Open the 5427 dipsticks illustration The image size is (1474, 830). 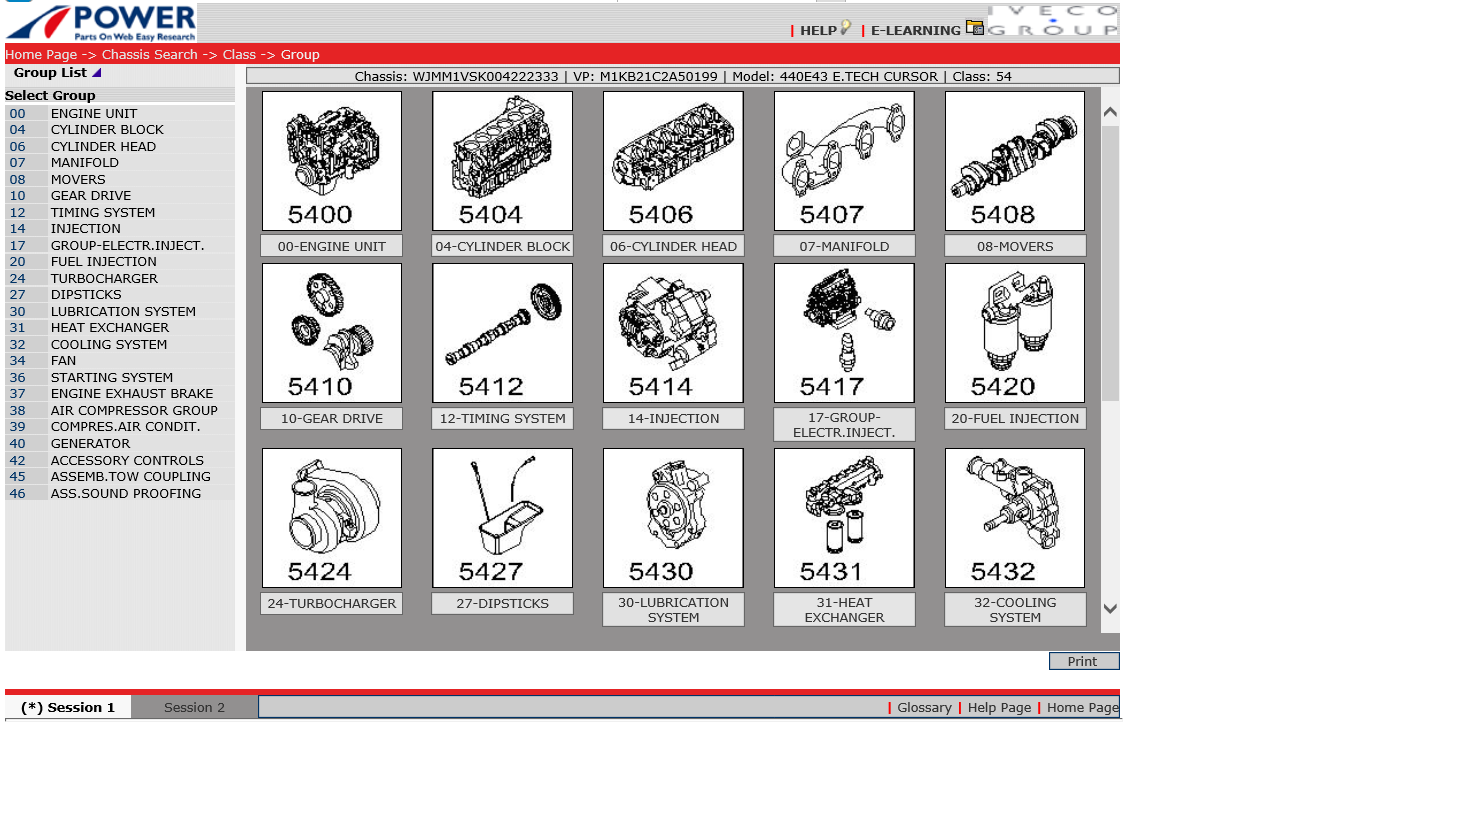click(x=502, y=518)
